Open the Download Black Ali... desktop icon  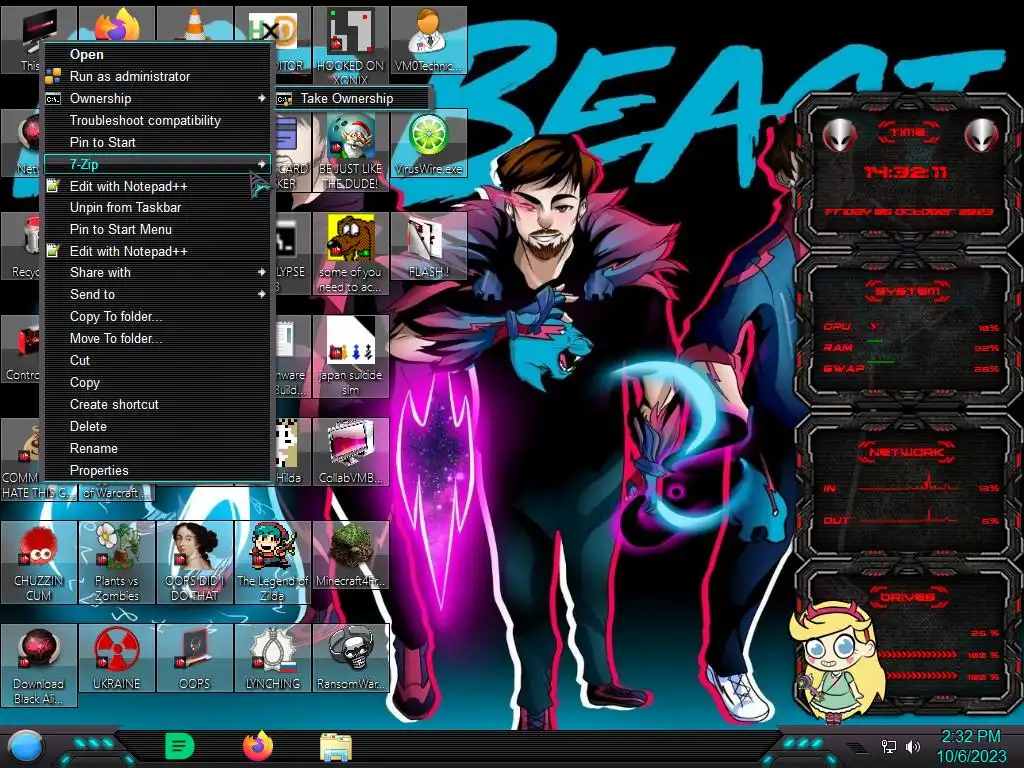pos(39,665)
